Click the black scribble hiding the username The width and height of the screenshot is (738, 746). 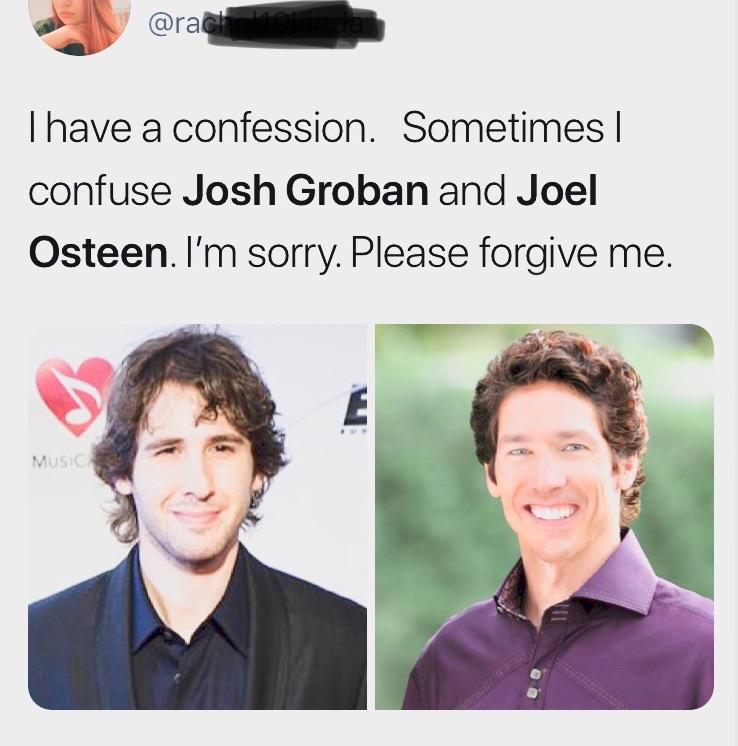tap(295, 25)
